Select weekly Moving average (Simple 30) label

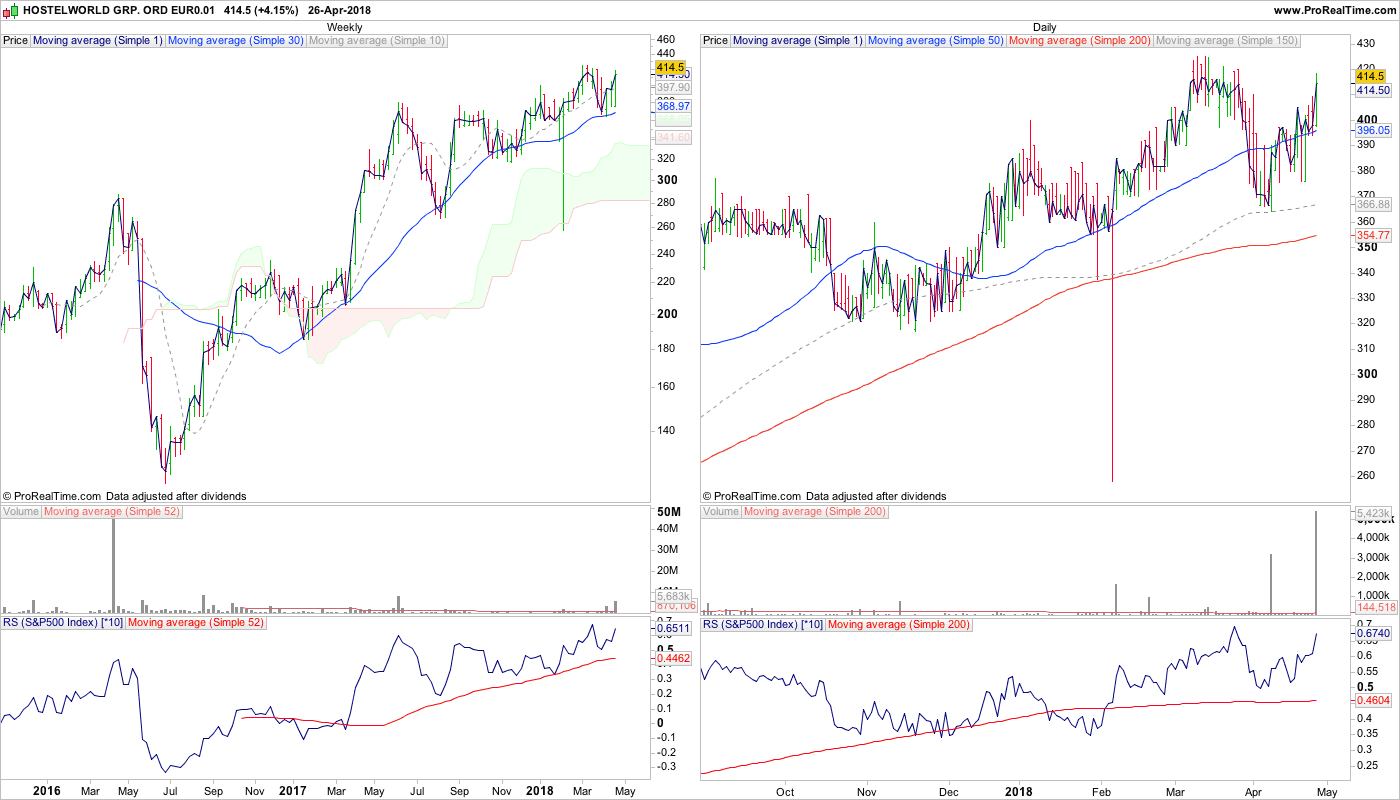[x=235, y=41]
